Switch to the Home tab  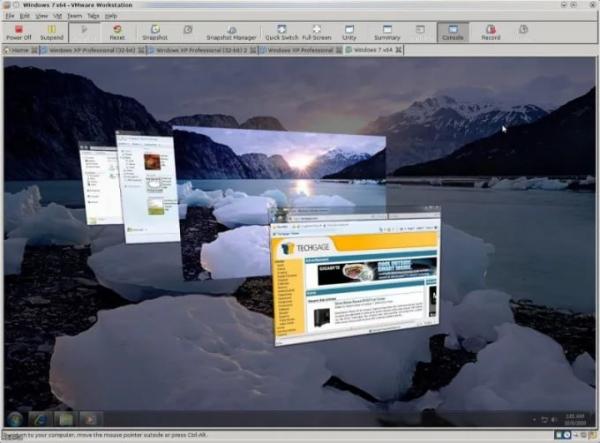[x=17, y=49]
